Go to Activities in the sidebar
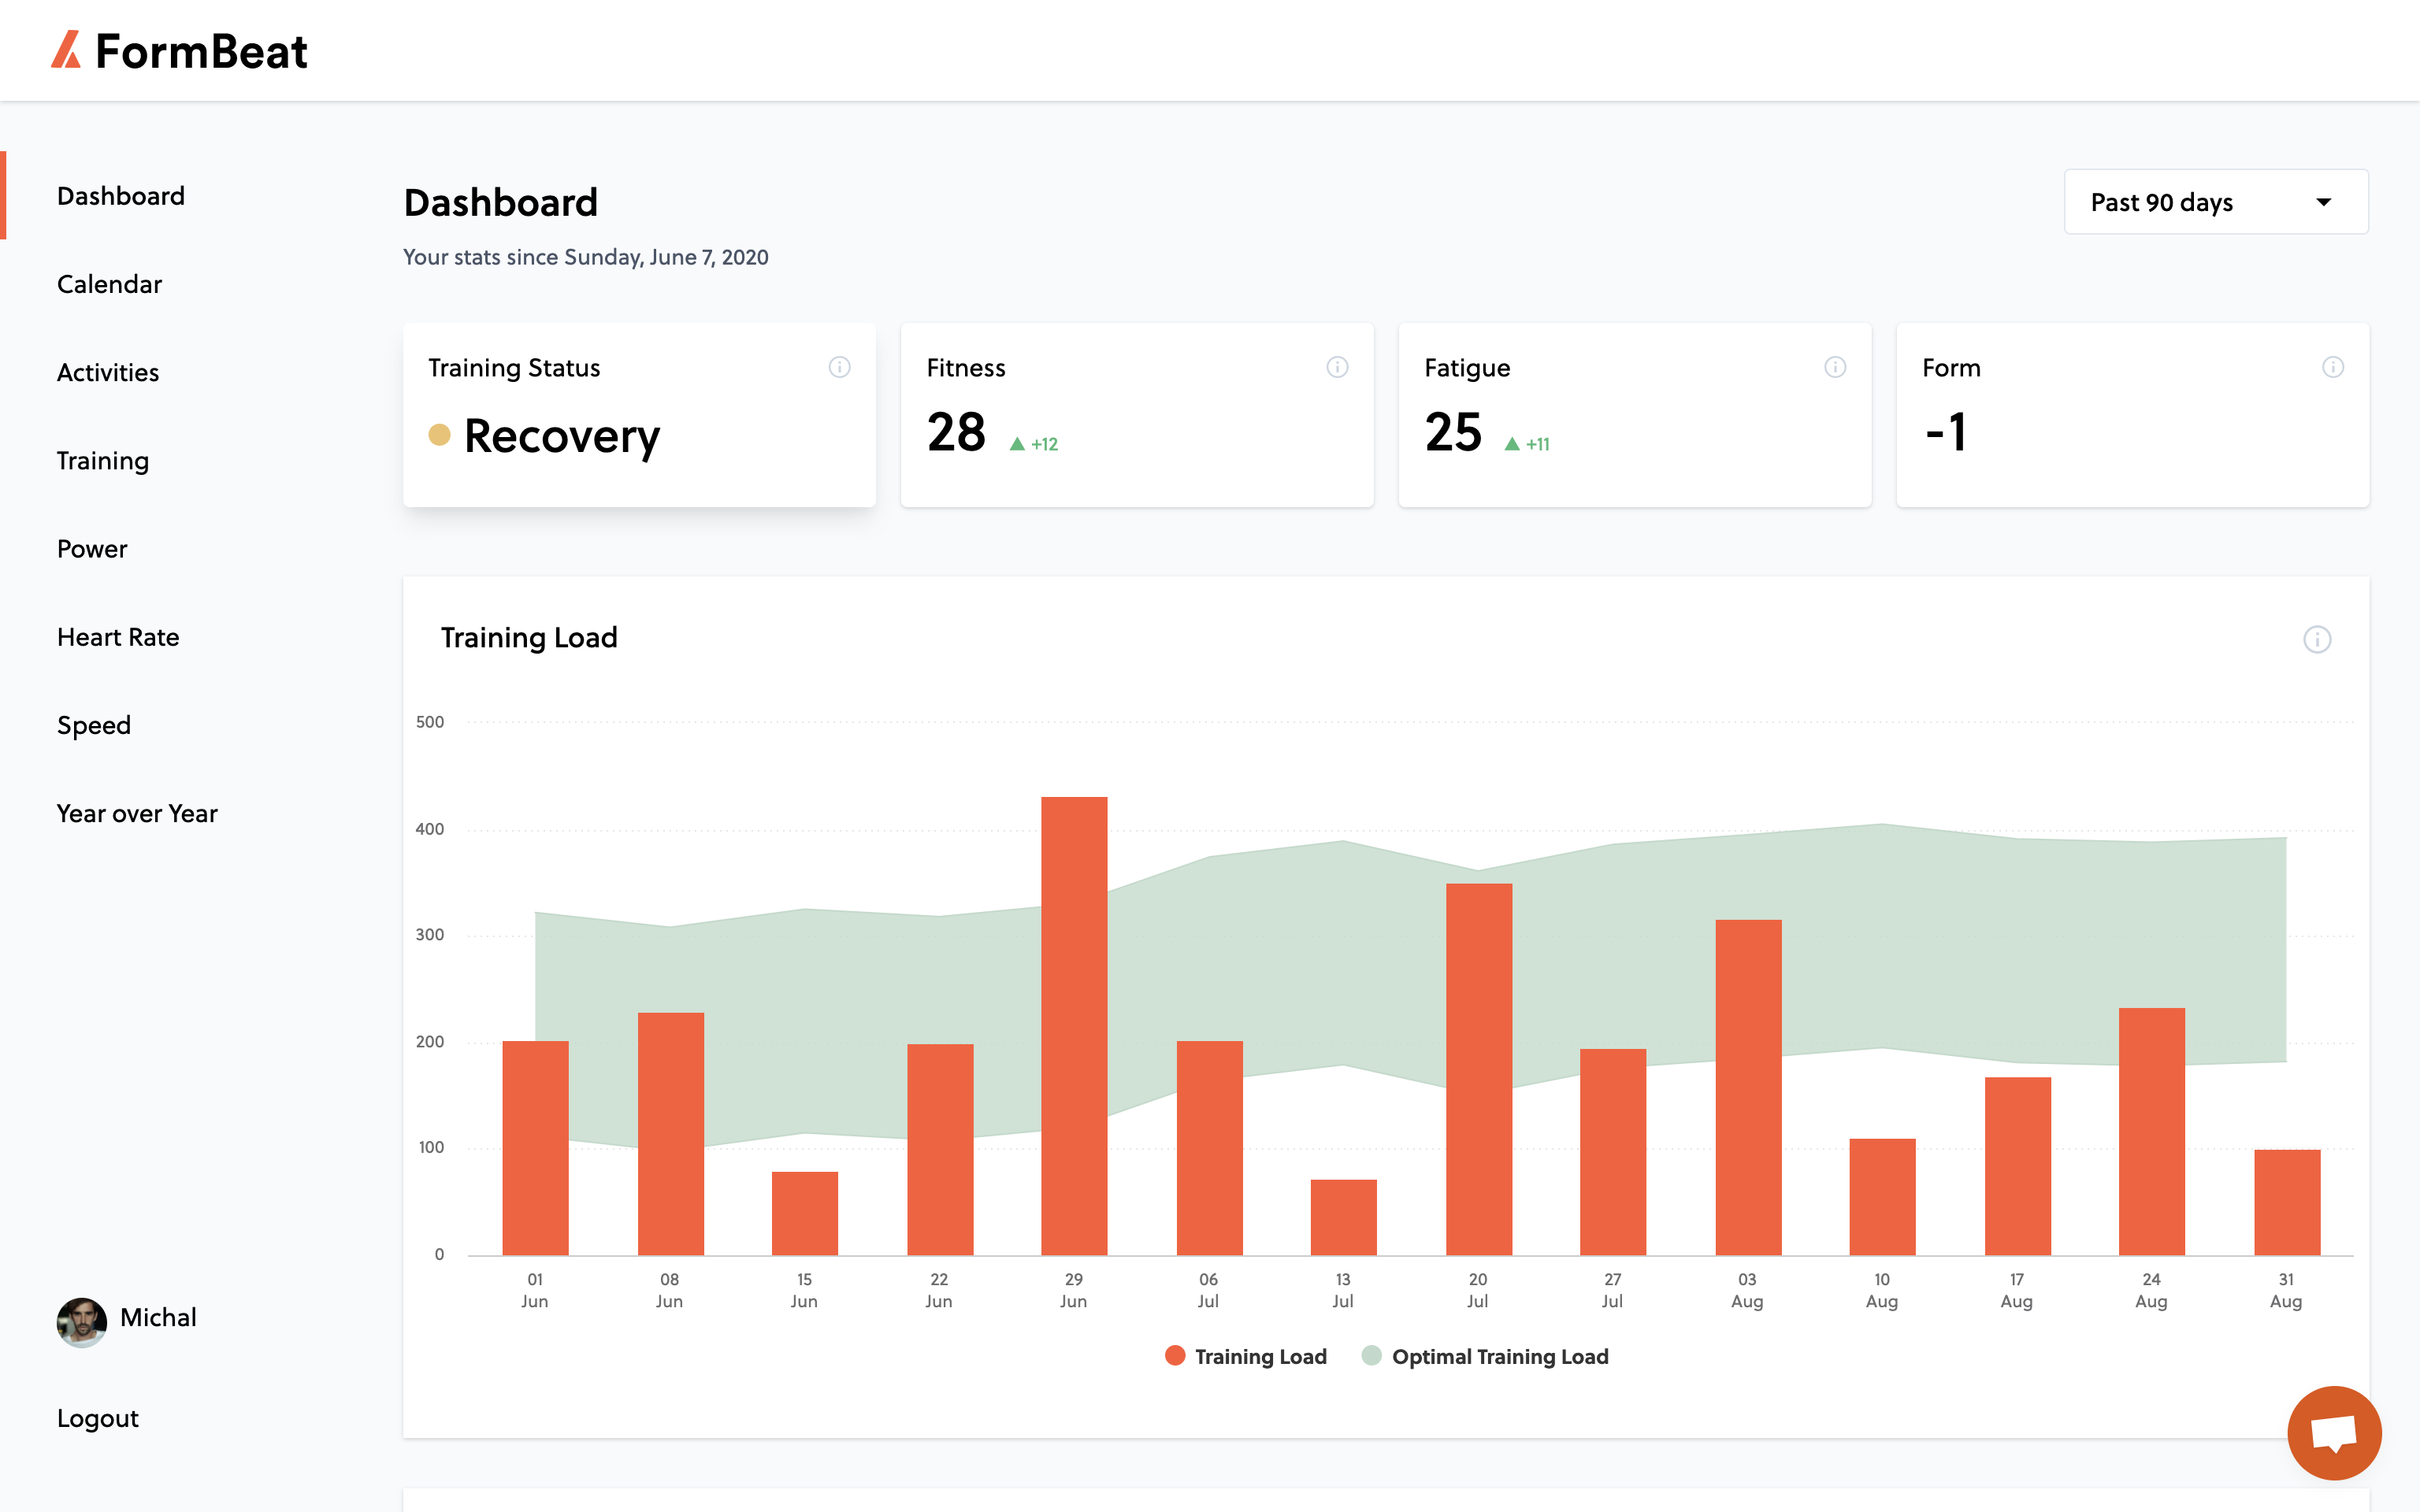2420x1512 pixels. (x=108, y=372)
